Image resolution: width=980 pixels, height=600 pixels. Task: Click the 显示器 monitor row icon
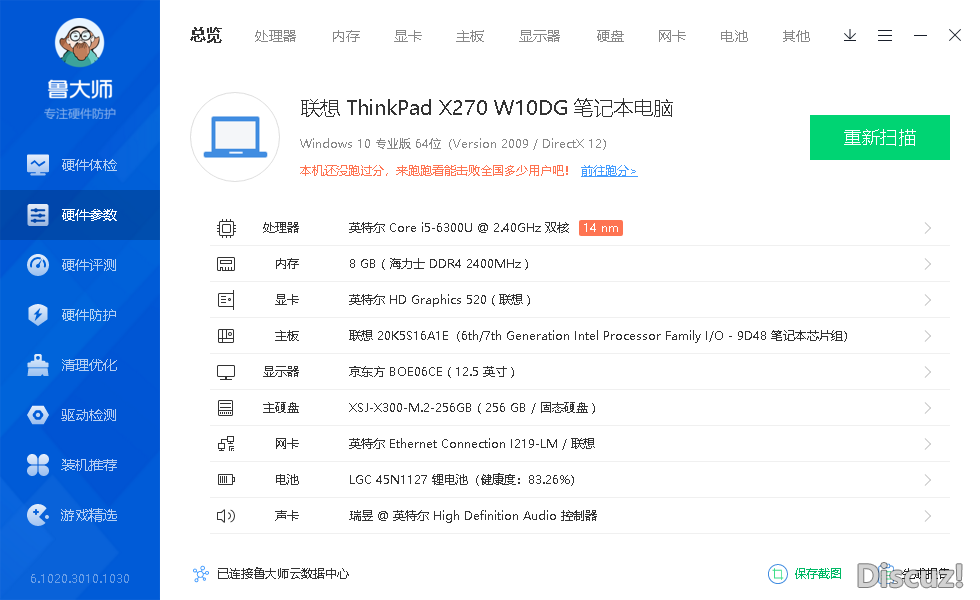click(x=226, y=372)
